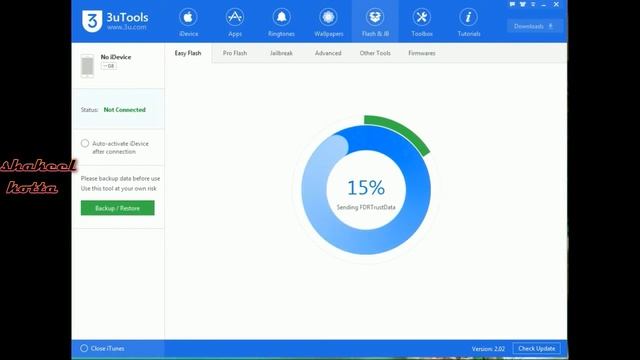This screenshot has height=360, width=640.
Task: Open the Wallpapers section
Action: [x=328, y=22]
